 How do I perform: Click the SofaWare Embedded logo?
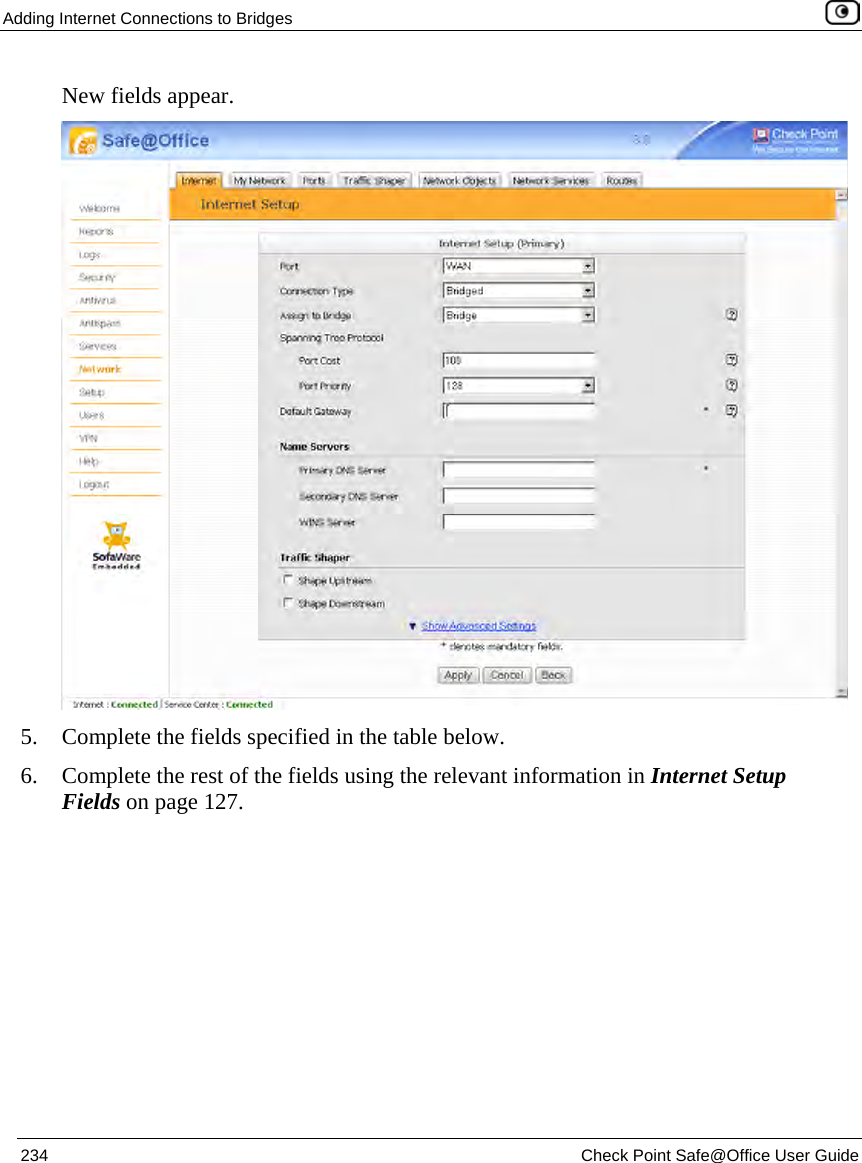coord(116,546)
